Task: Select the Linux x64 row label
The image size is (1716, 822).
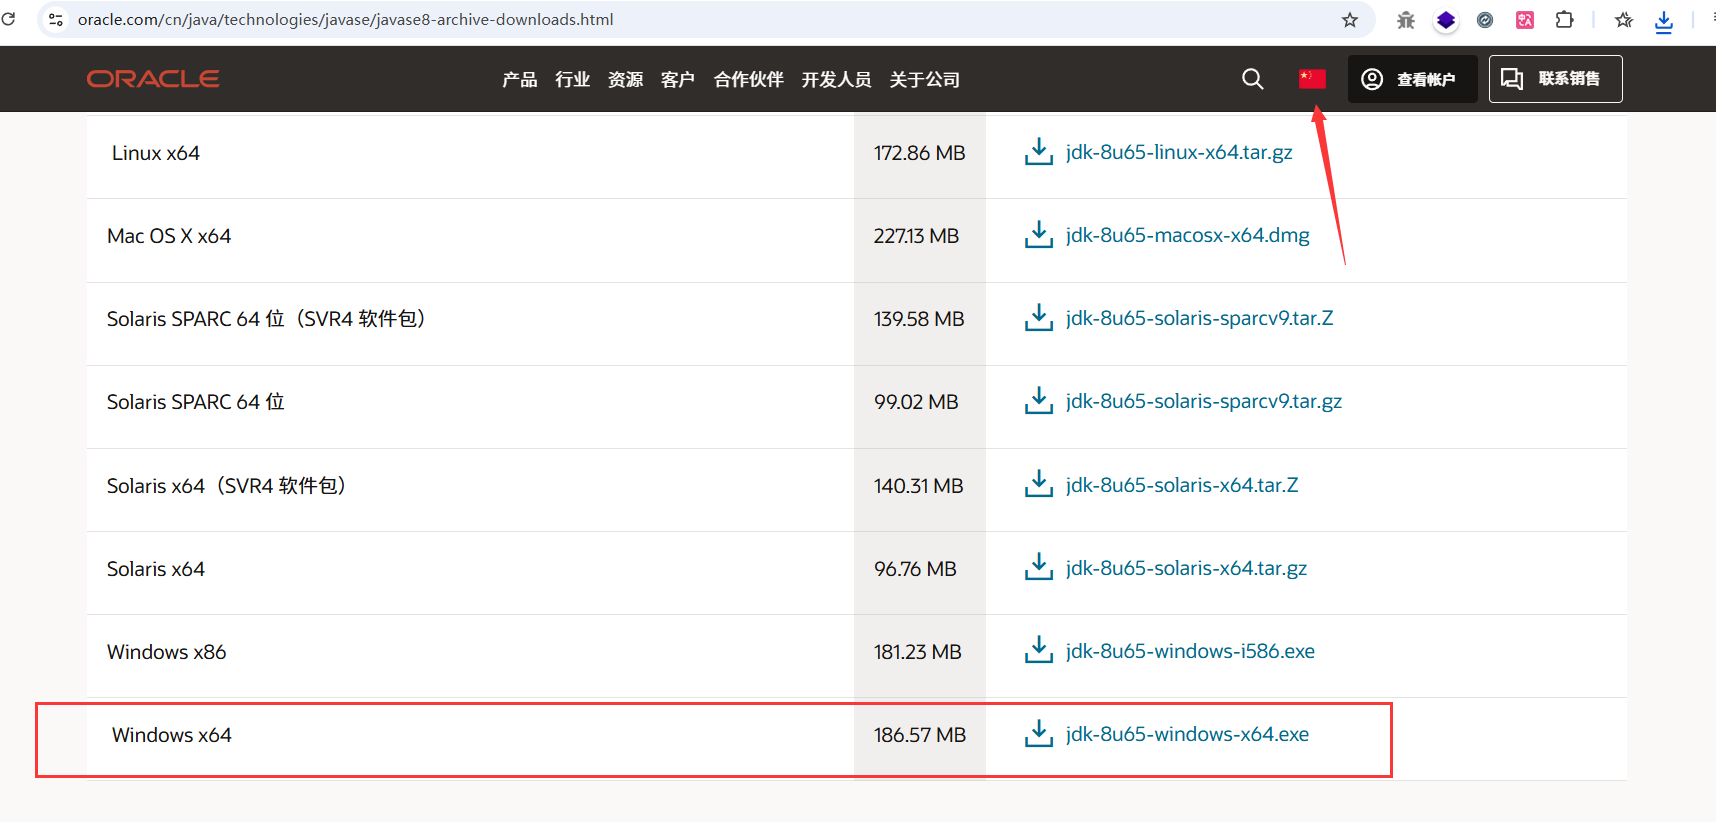Action: point(156,153)
